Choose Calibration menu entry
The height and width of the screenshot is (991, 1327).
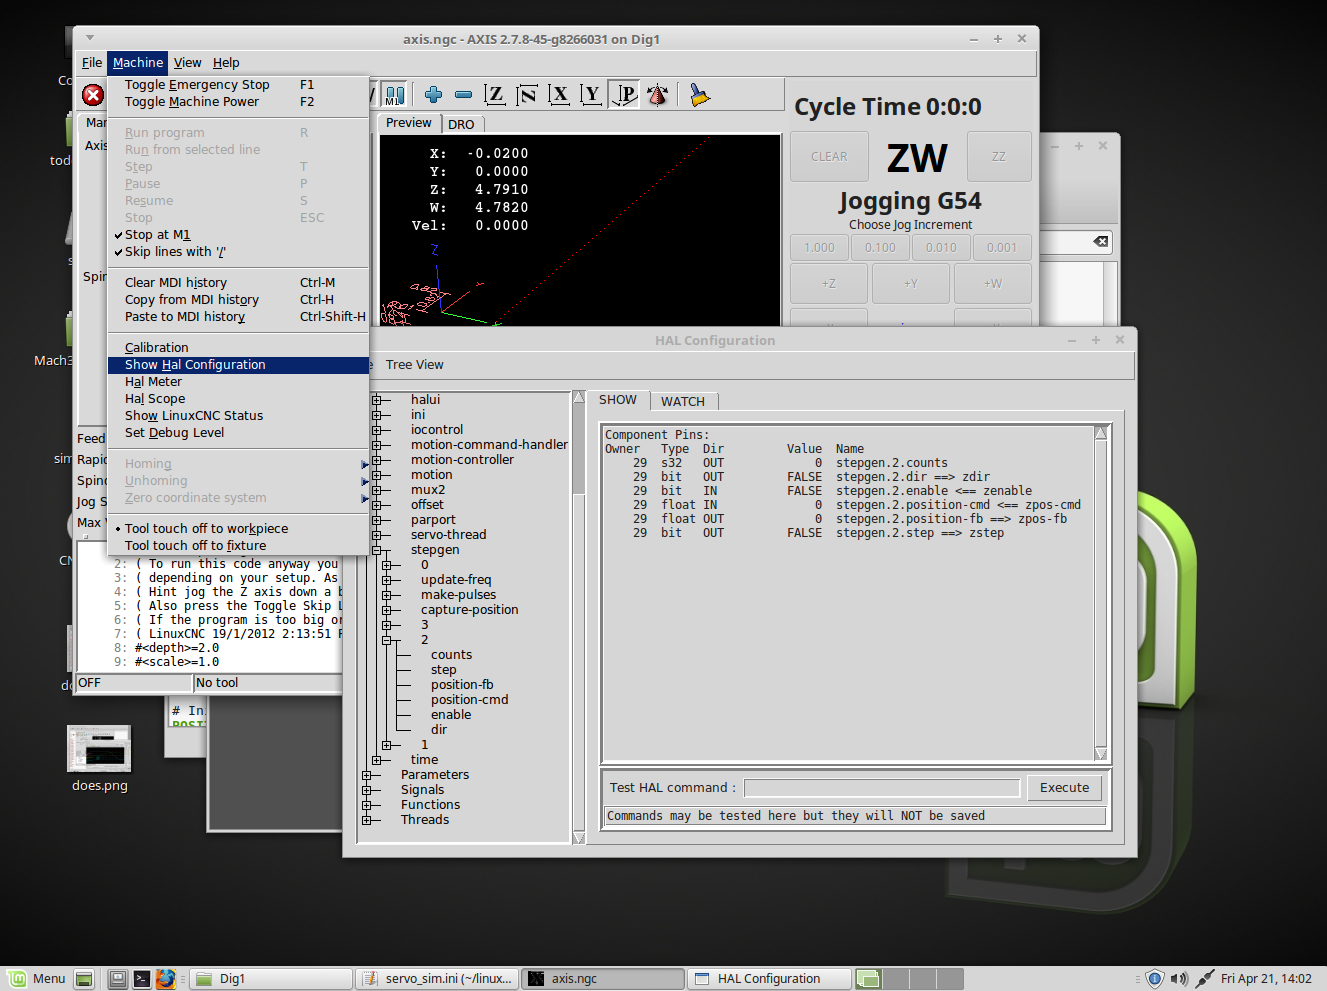click(x=238, y=348)
